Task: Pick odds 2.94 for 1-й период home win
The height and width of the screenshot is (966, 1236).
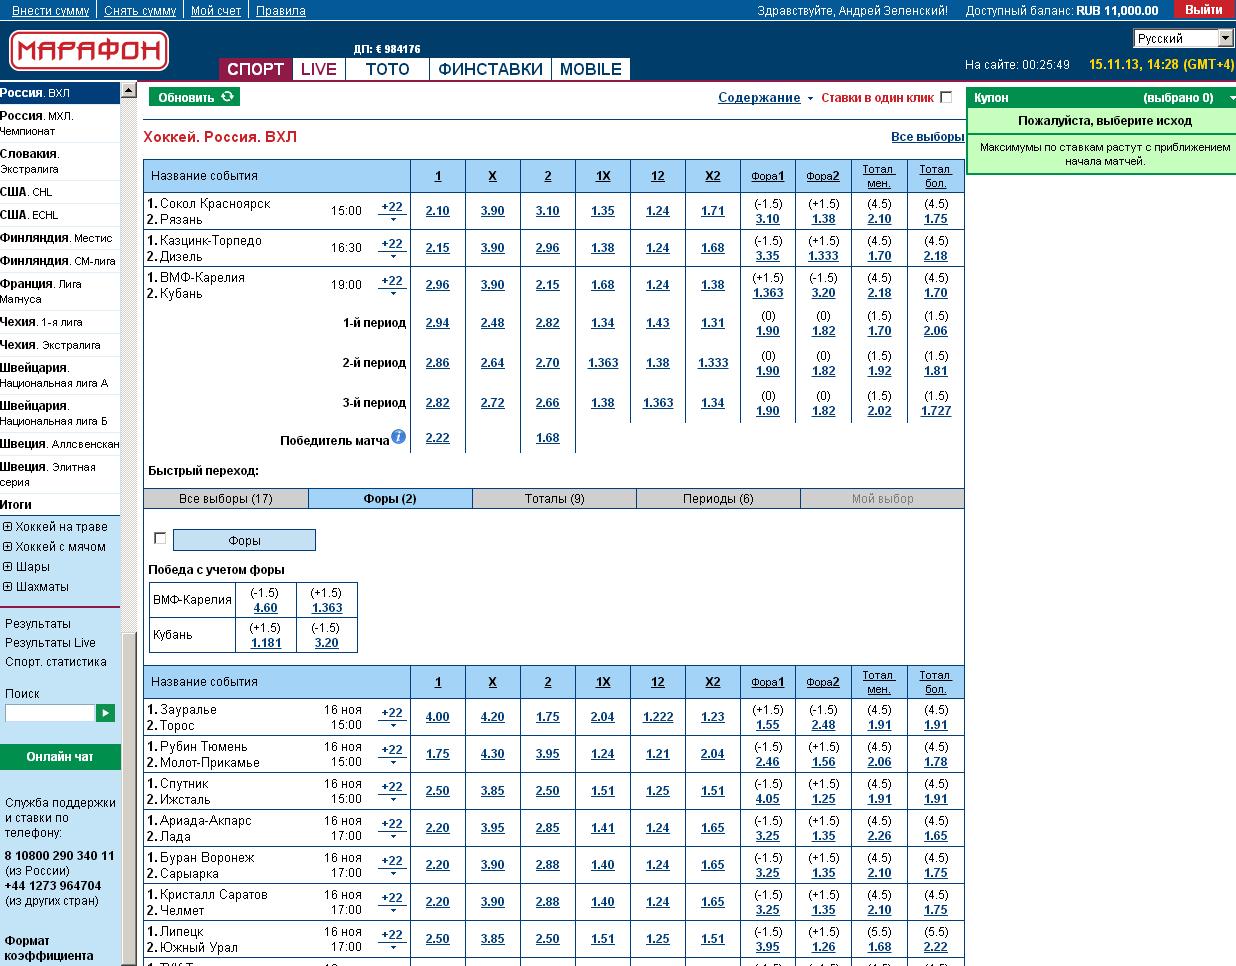Action: coord(438,323)
